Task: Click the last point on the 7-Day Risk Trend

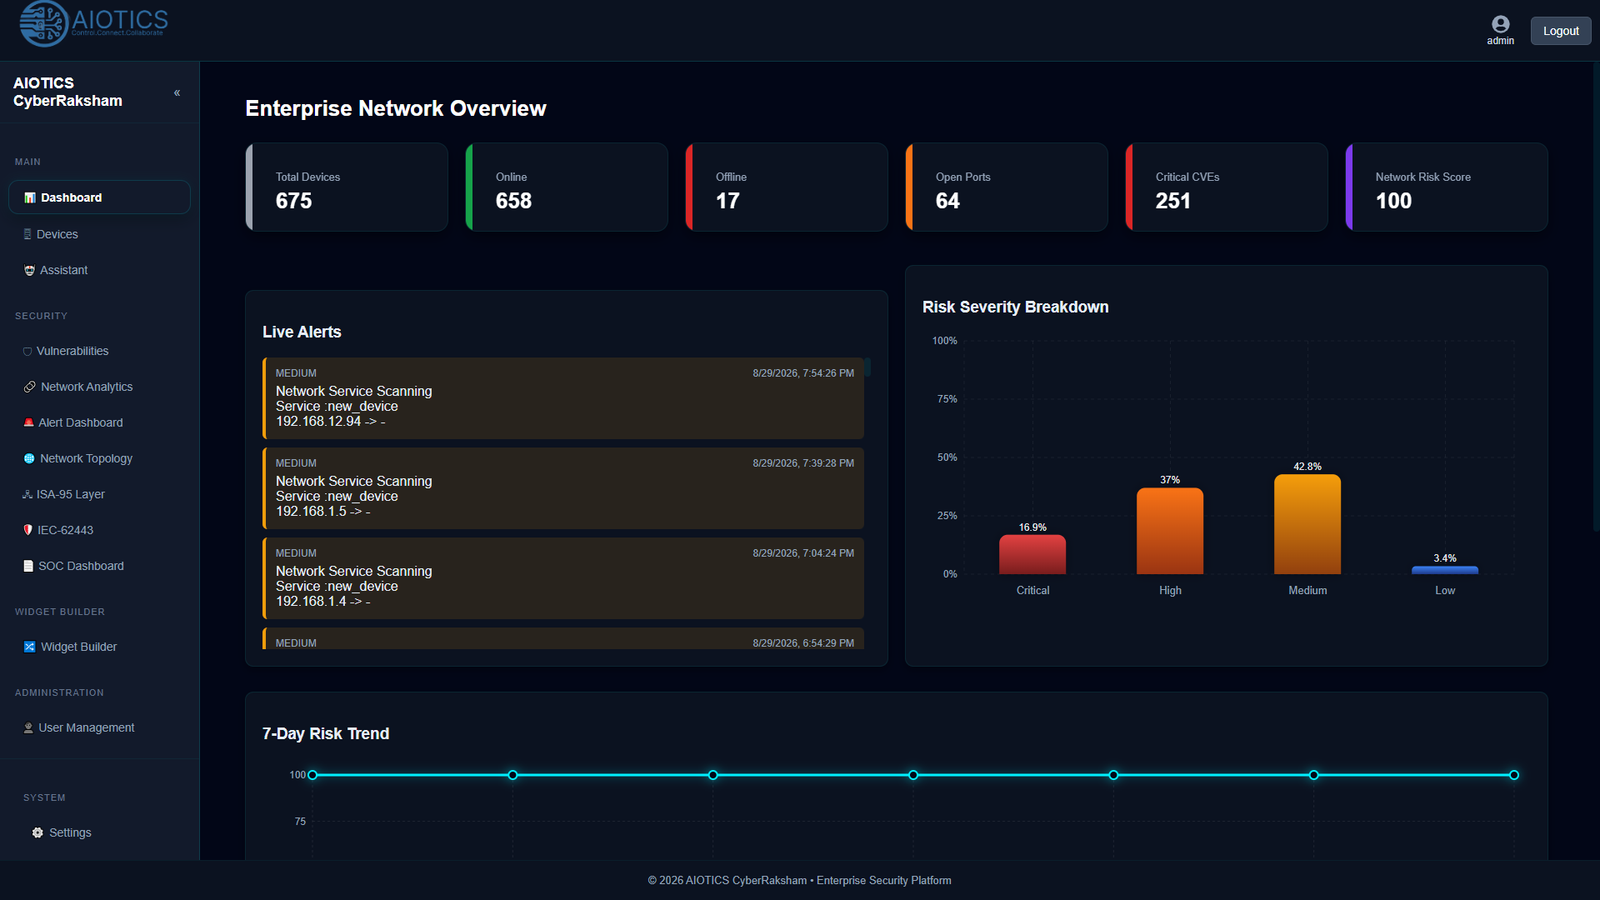Action: [1514, 775]
